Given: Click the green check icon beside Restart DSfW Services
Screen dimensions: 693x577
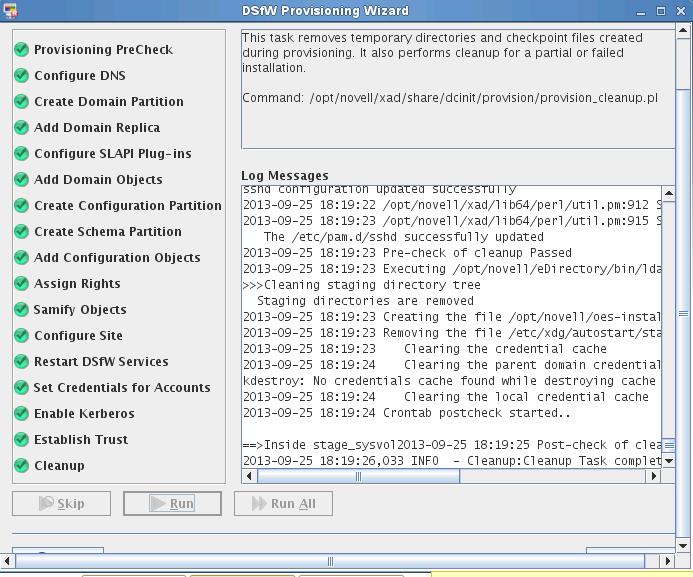Looking at the screenshot, I should 21,361.
